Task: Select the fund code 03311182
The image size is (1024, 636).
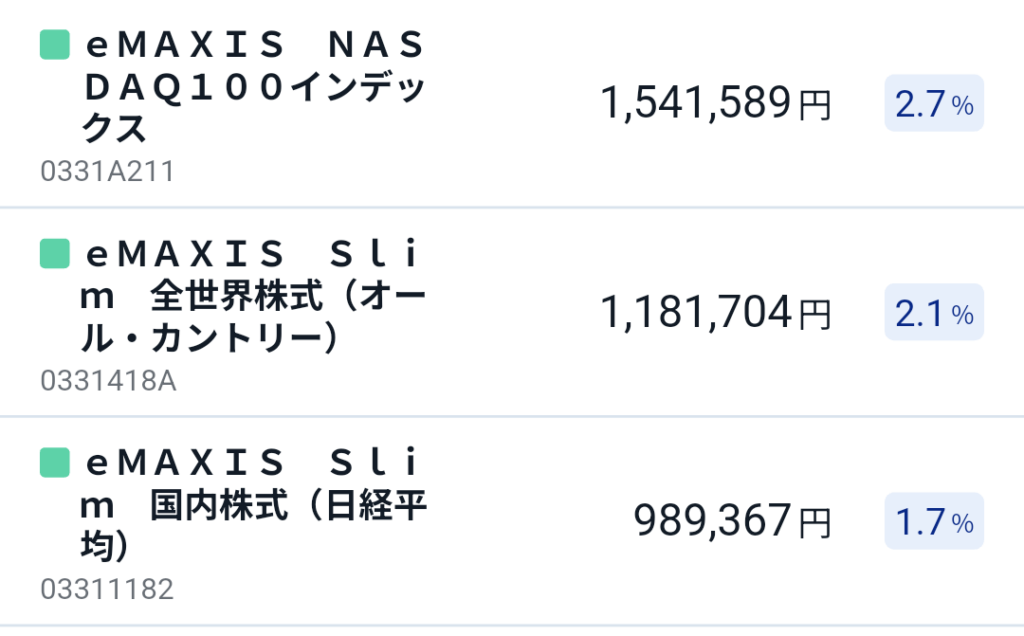Action: pyautogui.click(x=107, y=589)
